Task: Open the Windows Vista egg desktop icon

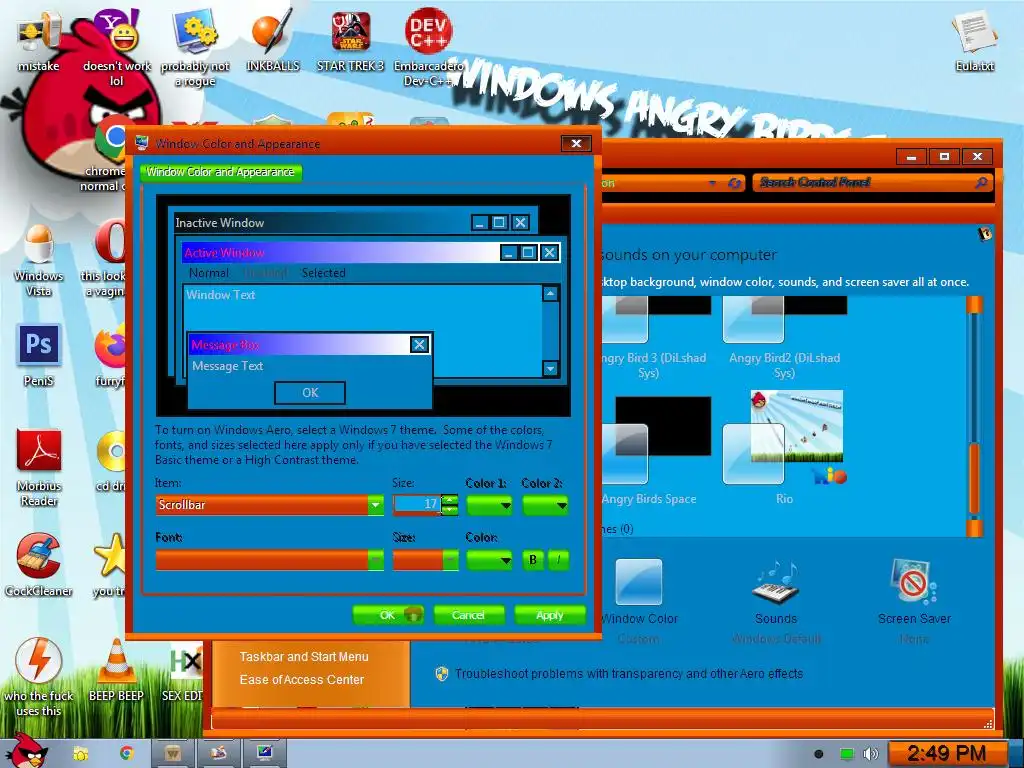Action: [38, 260]
